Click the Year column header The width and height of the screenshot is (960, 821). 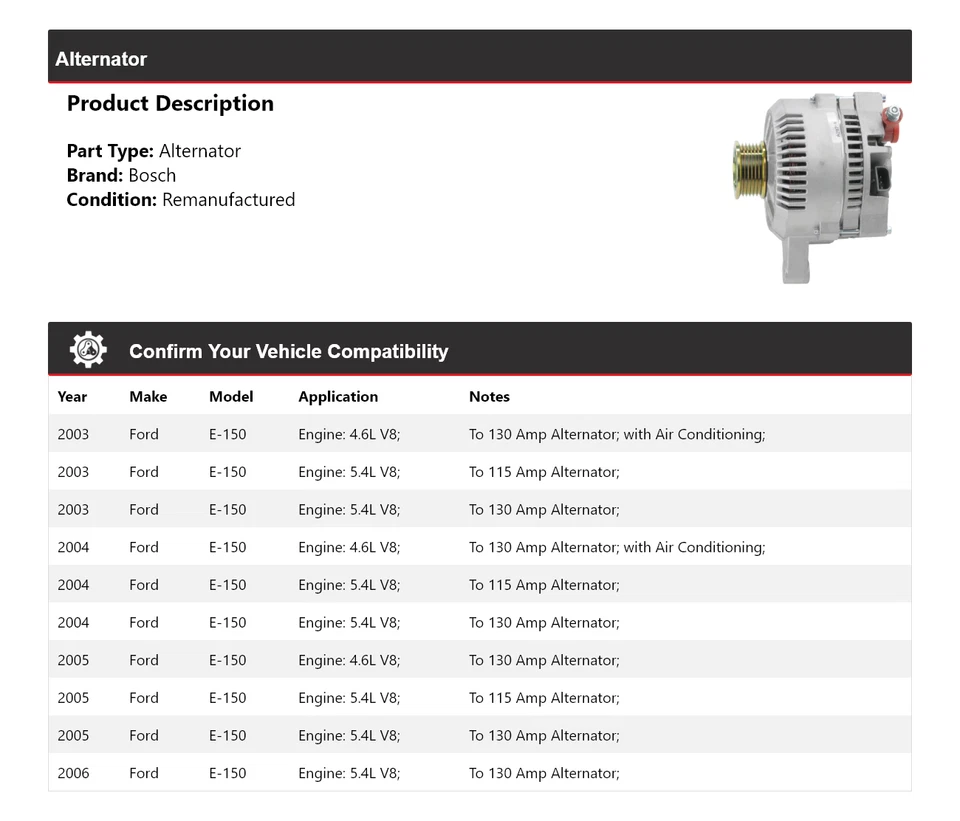point(72,397)
